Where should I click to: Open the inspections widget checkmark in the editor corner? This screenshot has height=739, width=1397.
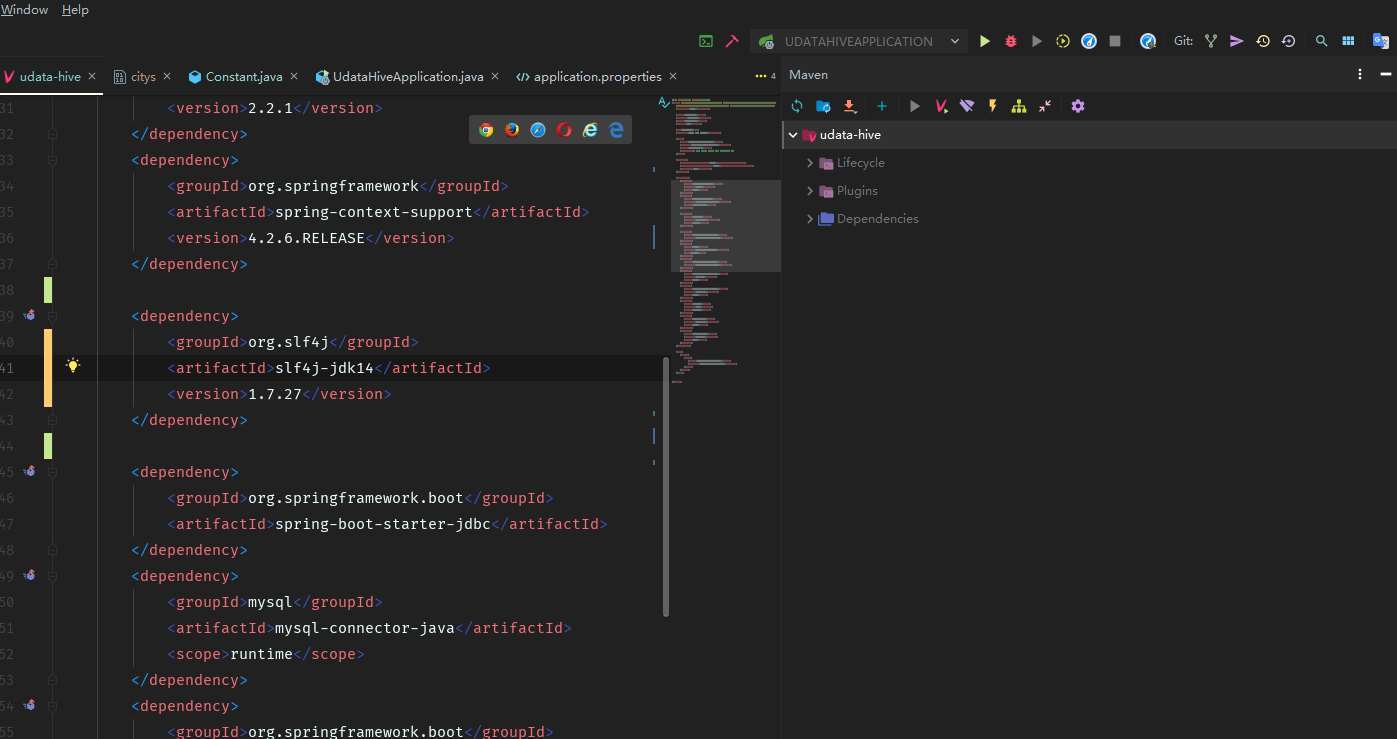coord(664,102)
